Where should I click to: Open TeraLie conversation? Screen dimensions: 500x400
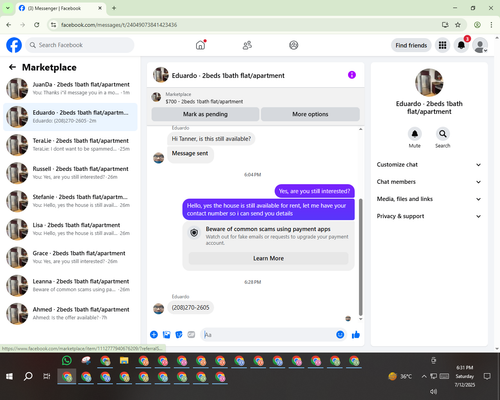(x=70, y=145)
